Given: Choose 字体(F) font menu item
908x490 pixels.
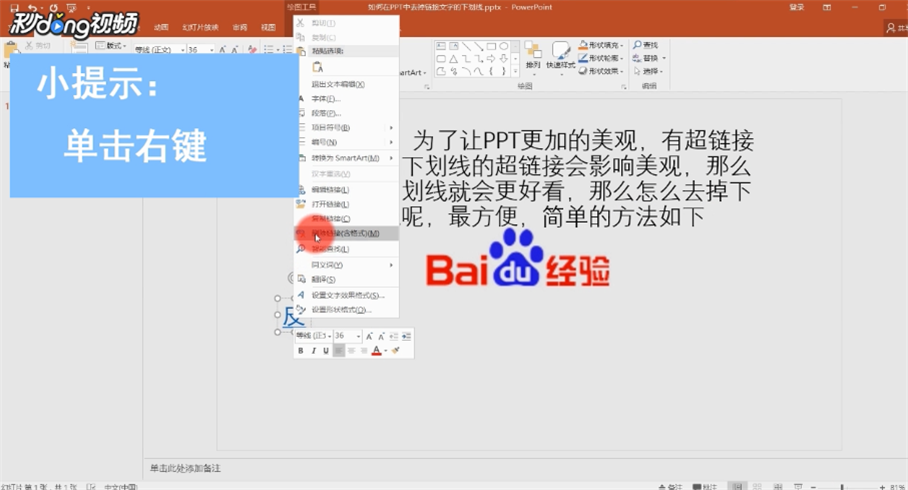Looking at the screenshot, I should coord(346,99).
